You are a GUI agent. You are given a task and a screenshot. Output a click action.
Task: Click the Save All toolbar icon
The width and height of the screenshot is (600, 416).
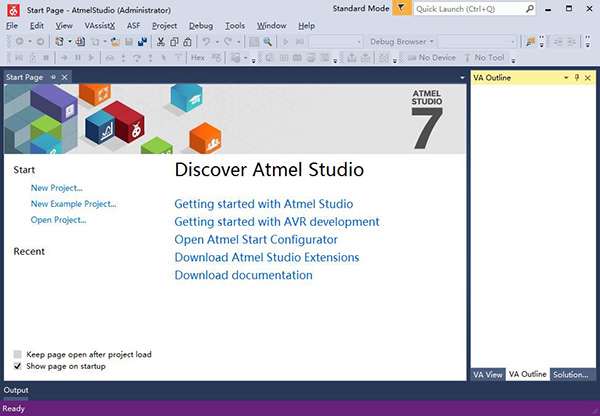tap(144, 42)
